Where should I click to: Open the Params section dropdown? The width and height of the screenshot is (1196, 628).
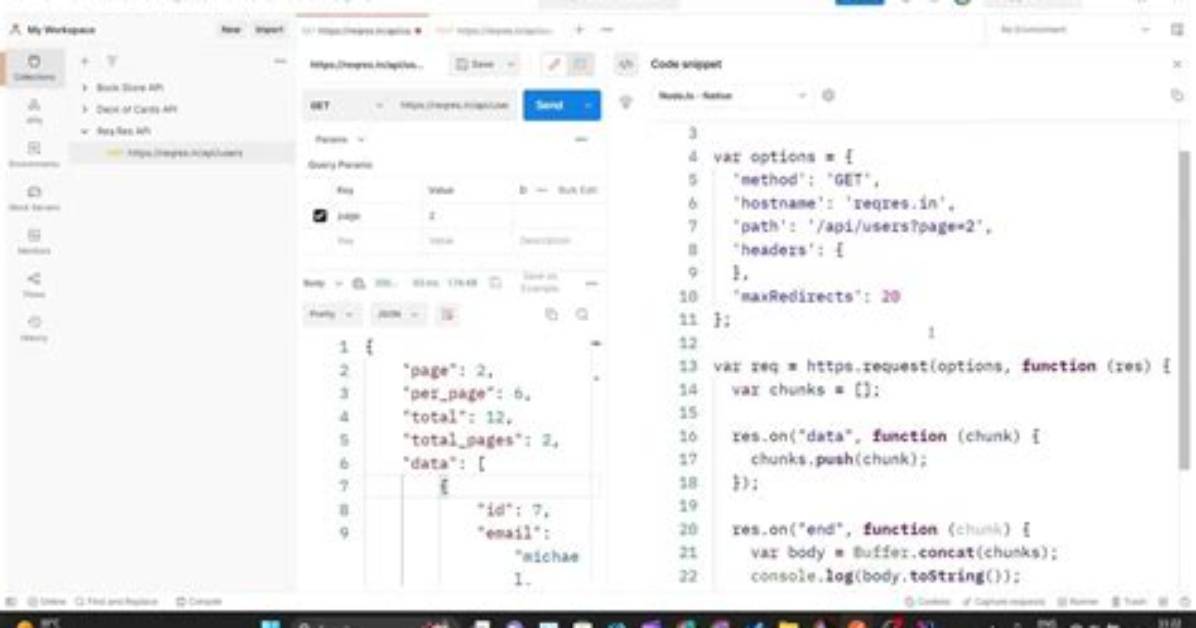pos(339,140)
